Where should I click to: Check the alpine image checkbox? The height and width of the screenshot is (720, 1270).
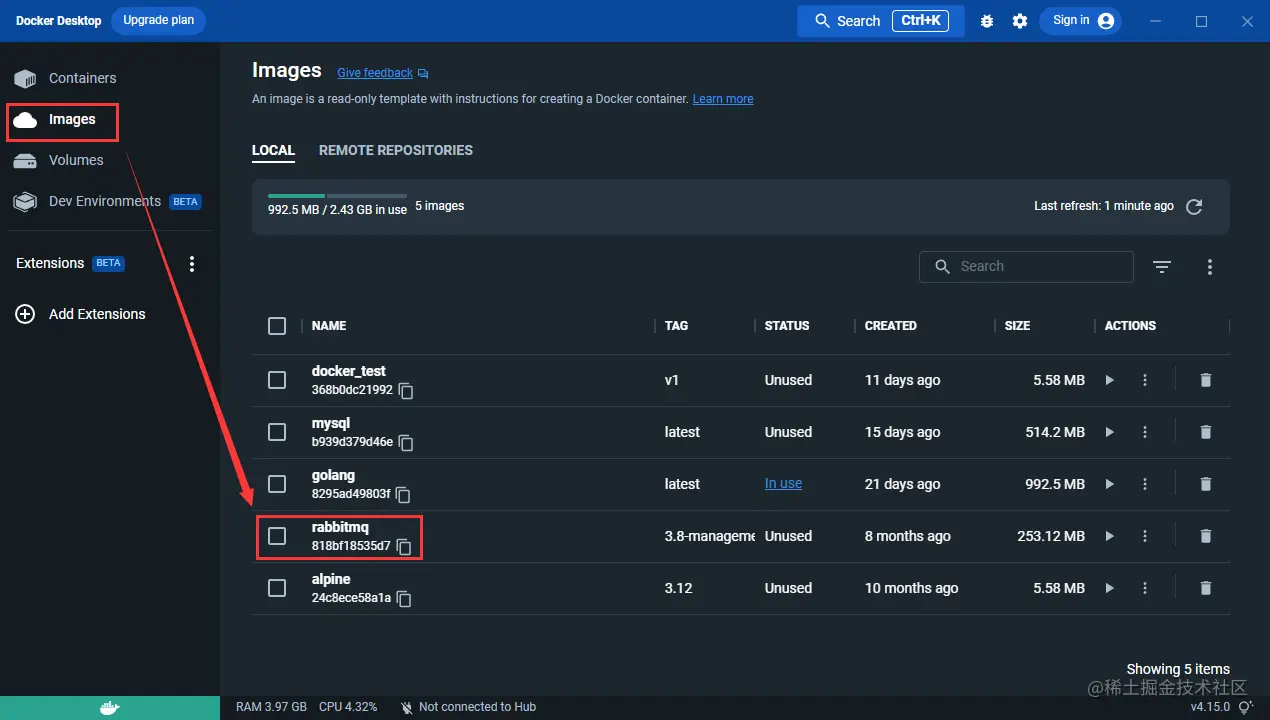click(277, 588)
